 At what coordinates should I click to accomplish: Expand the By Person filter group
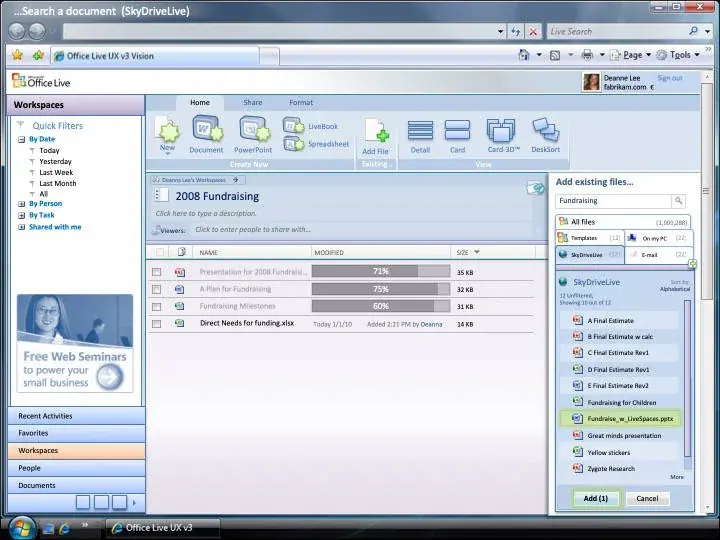coord(21,204)
